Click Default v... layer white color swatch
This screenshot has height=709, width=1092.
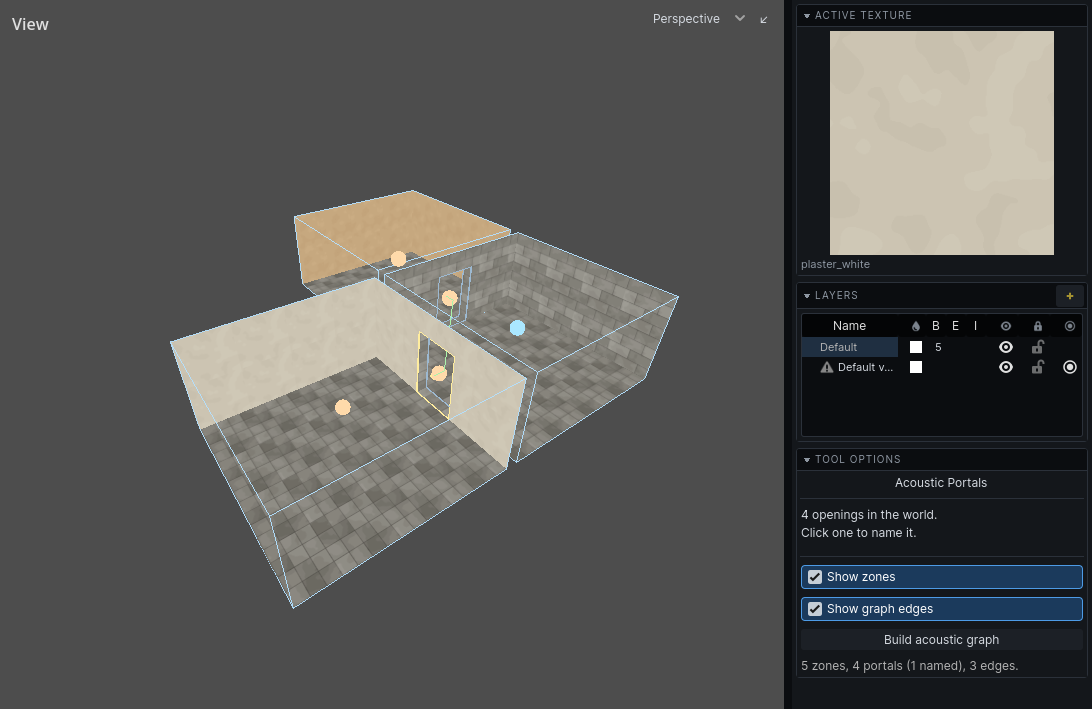tap(916, 367)
